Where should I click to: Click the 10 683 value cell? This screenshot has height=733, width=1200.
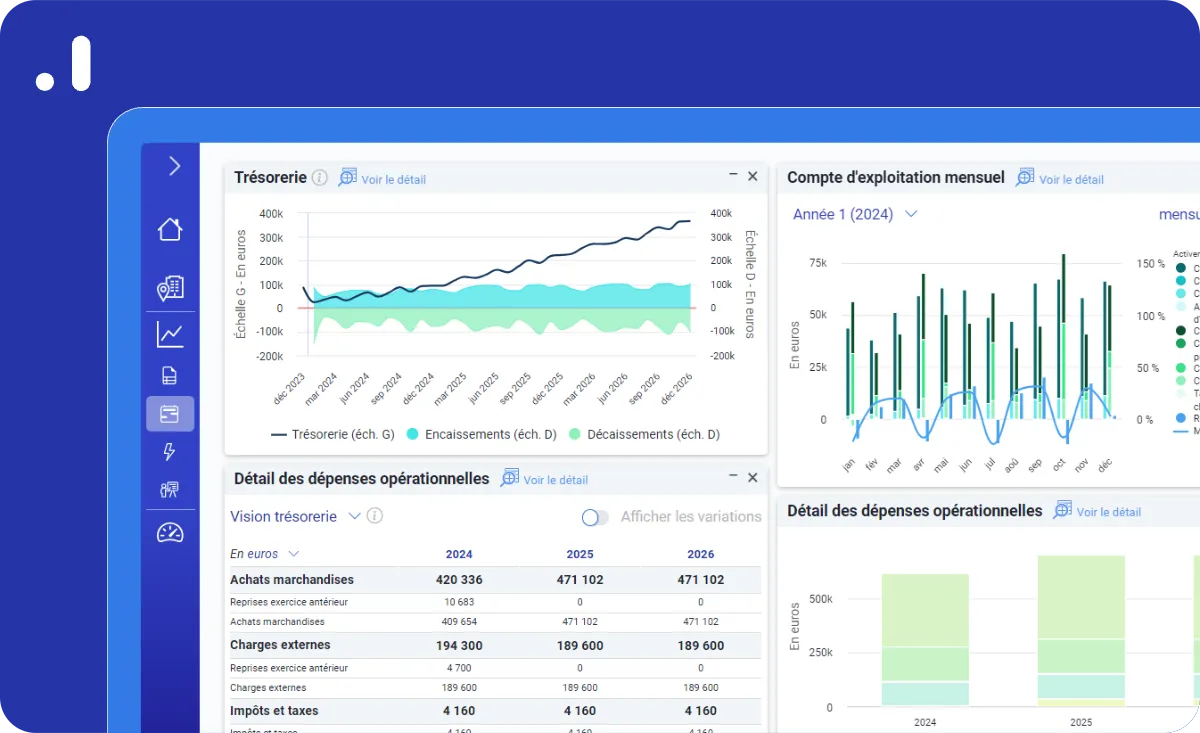[459, 602]
